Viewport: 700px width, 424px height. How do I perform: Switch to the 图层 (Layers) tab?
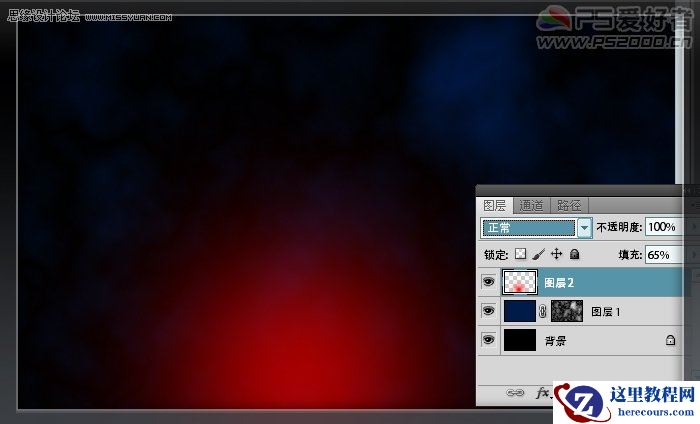tap(495, 206)
